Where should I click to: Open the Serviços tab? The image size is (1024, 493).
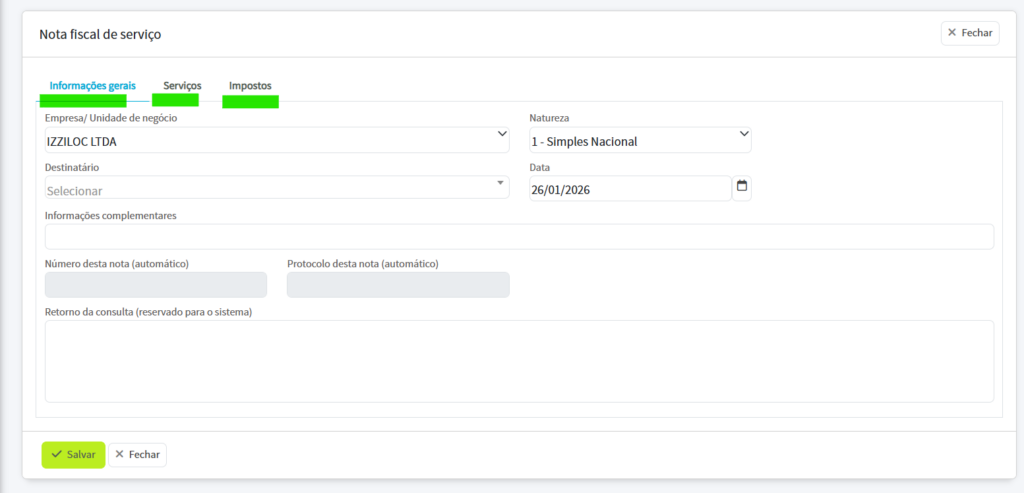coord(182,86)
